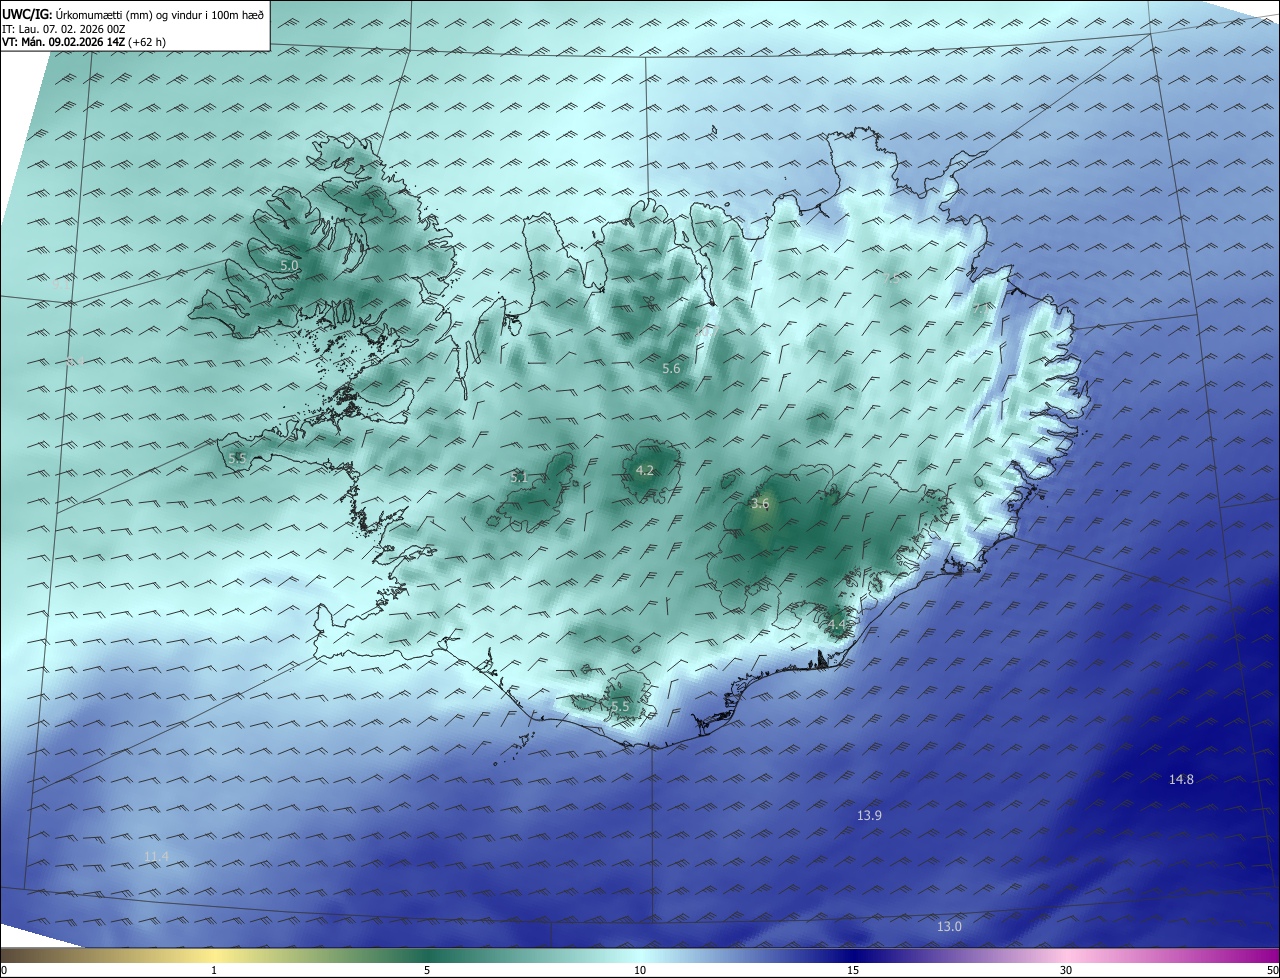Select the 13.0 value near the bottom edge
Image resolution: width=1280 pixels, height=978 pixels.
[949, 927]
